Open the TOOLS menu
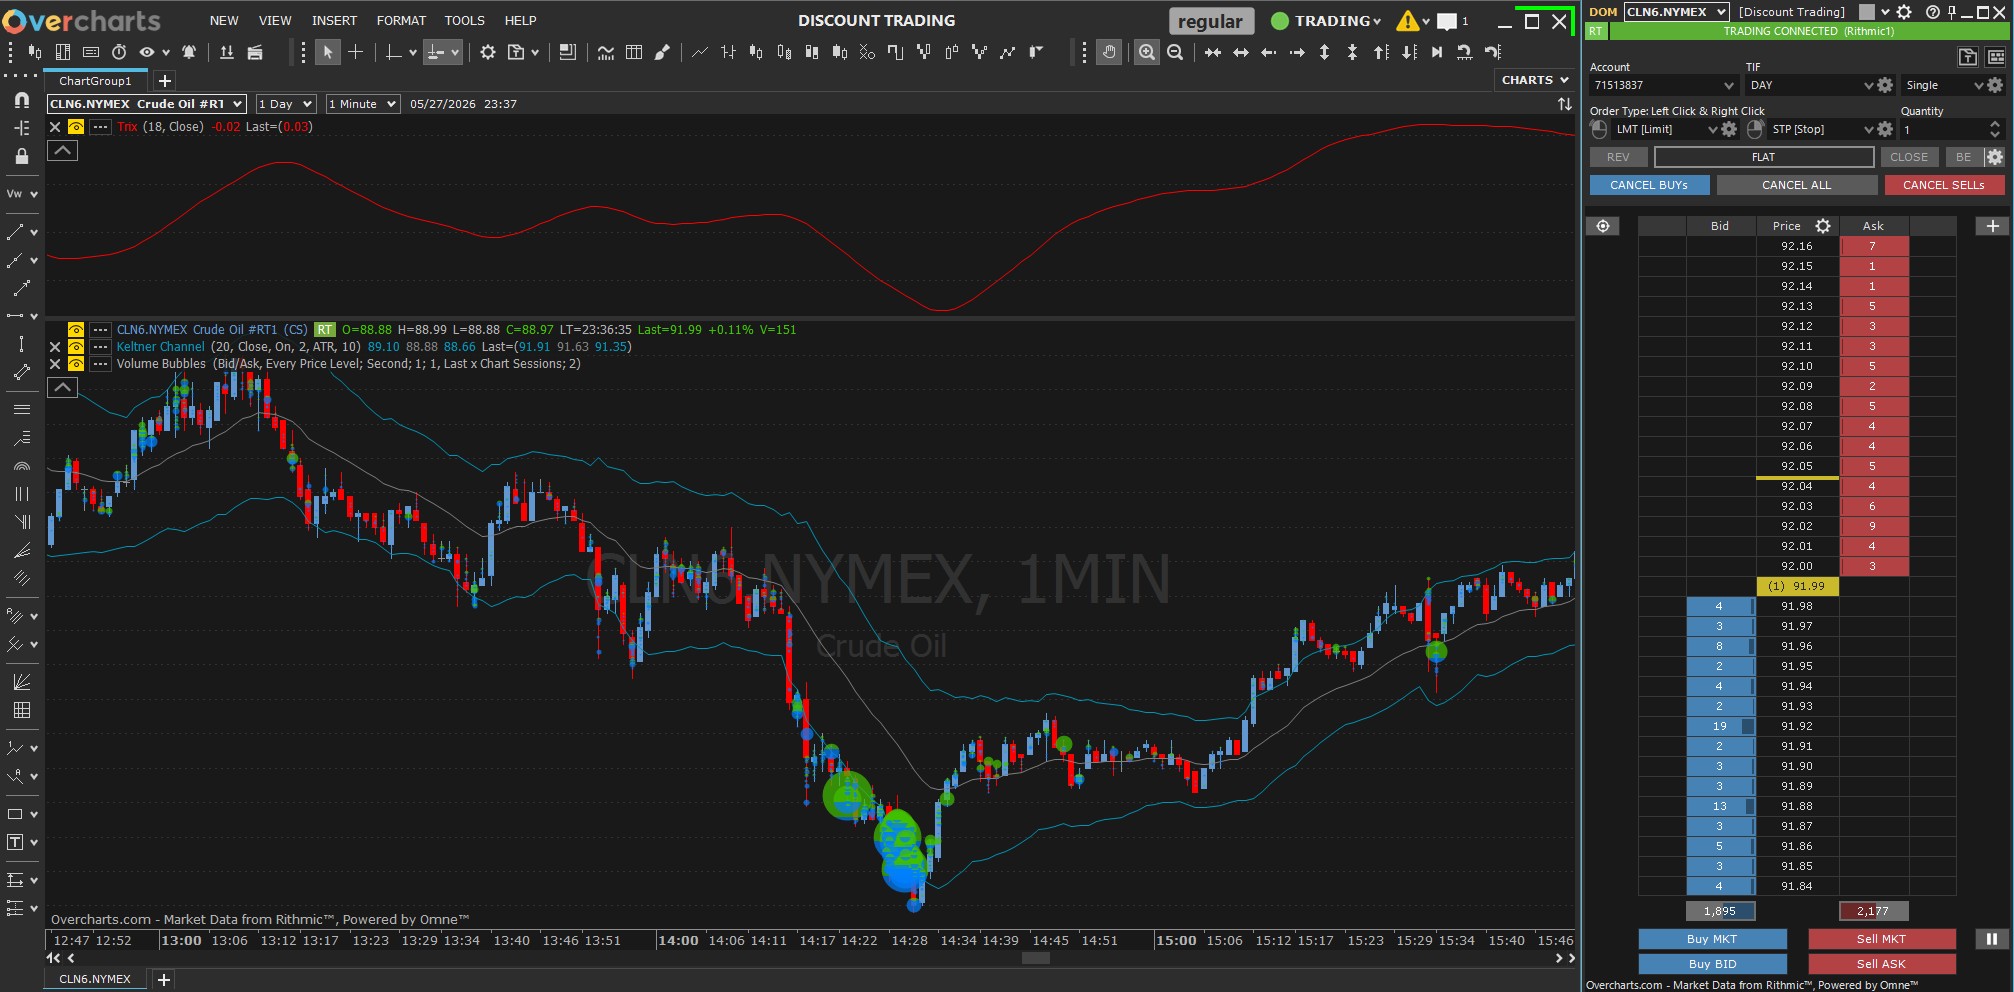 pos(464,21)
